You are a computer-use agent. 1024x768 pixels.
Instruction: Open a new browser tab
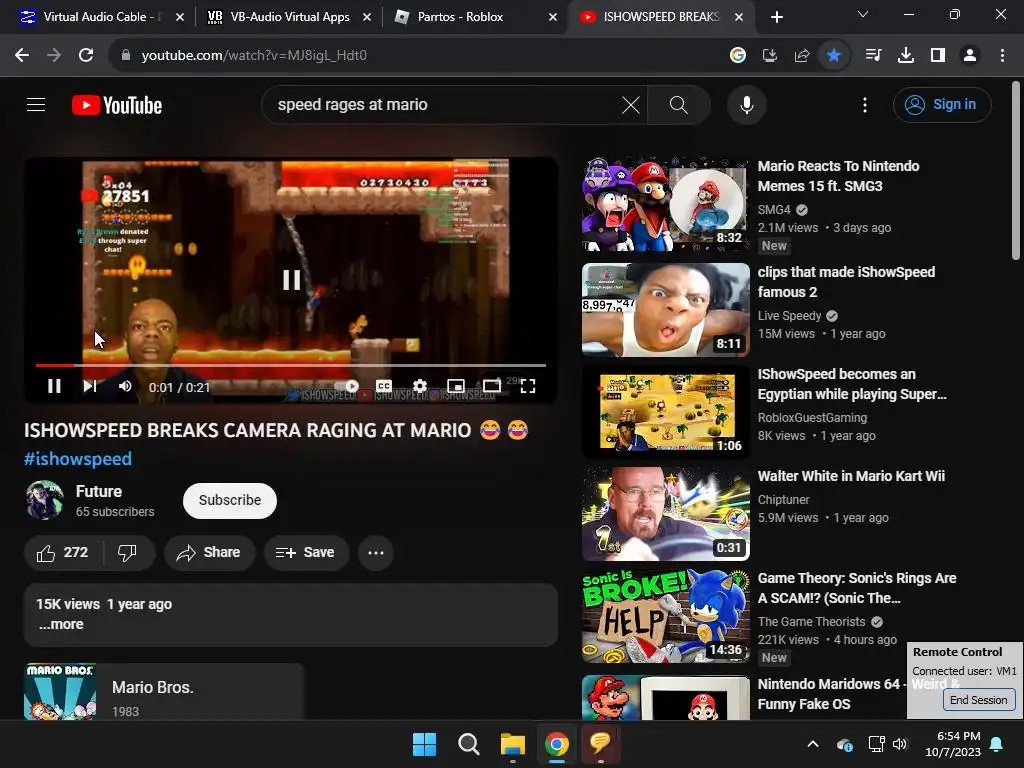pos(776,17)
